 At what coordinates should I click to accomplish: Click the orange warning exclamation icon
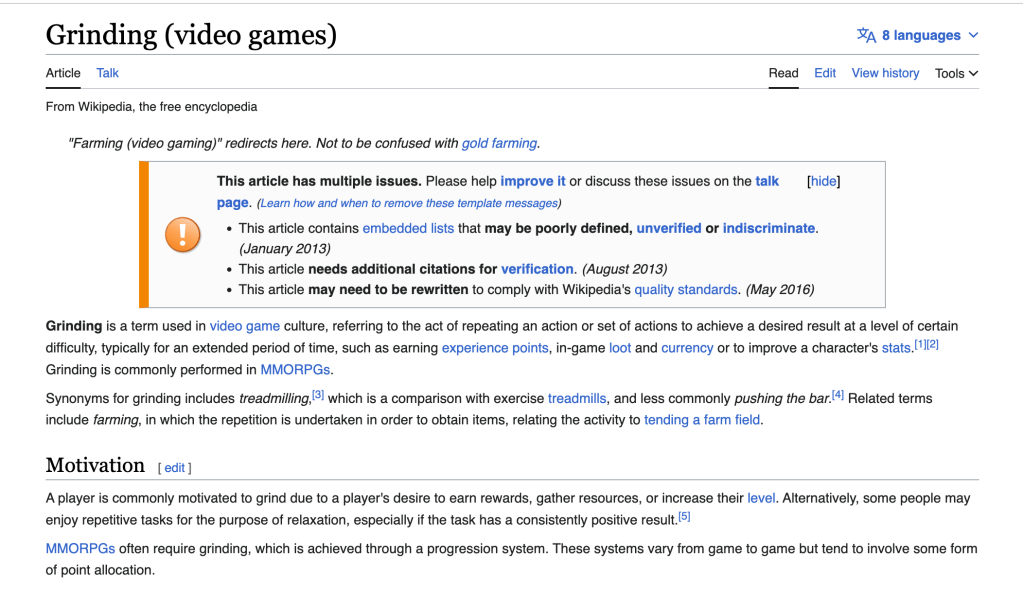[182, 235]
